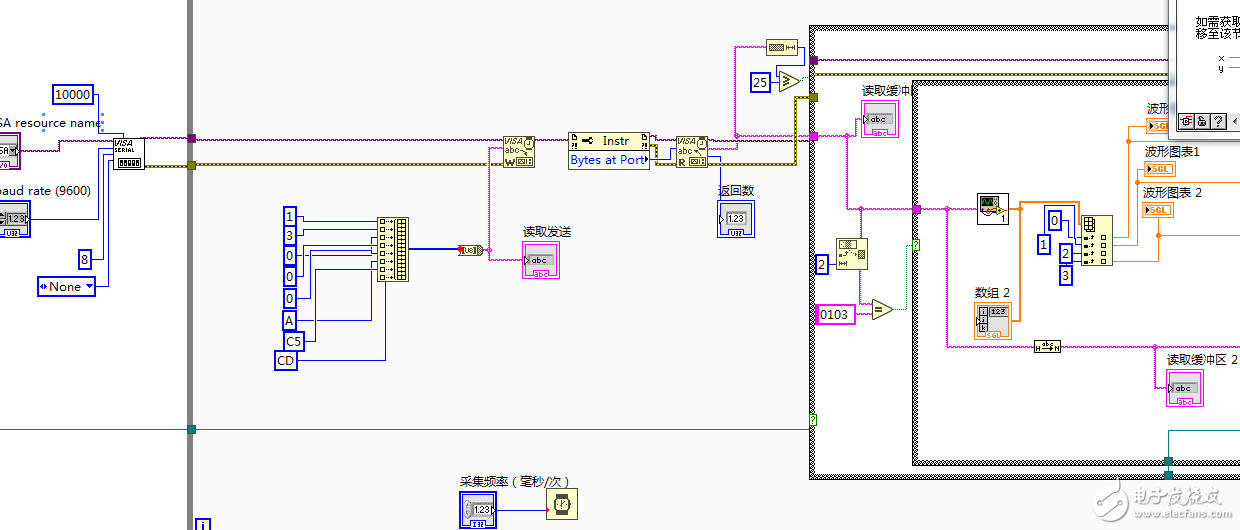The image size is (1240, 530).
Task: Toggle the Context Help lock button
Action: 1202,120
